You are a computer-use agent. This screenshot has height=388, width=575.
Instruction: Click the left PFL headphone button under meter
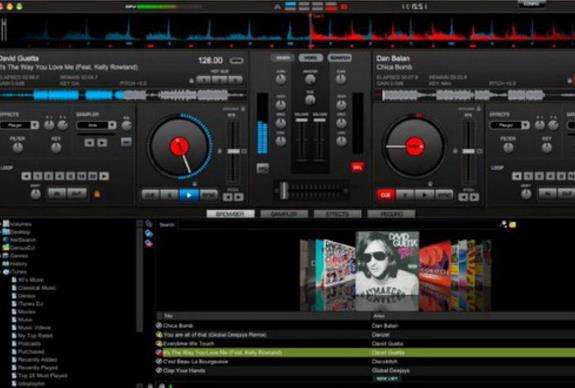[x=263, y=168]
